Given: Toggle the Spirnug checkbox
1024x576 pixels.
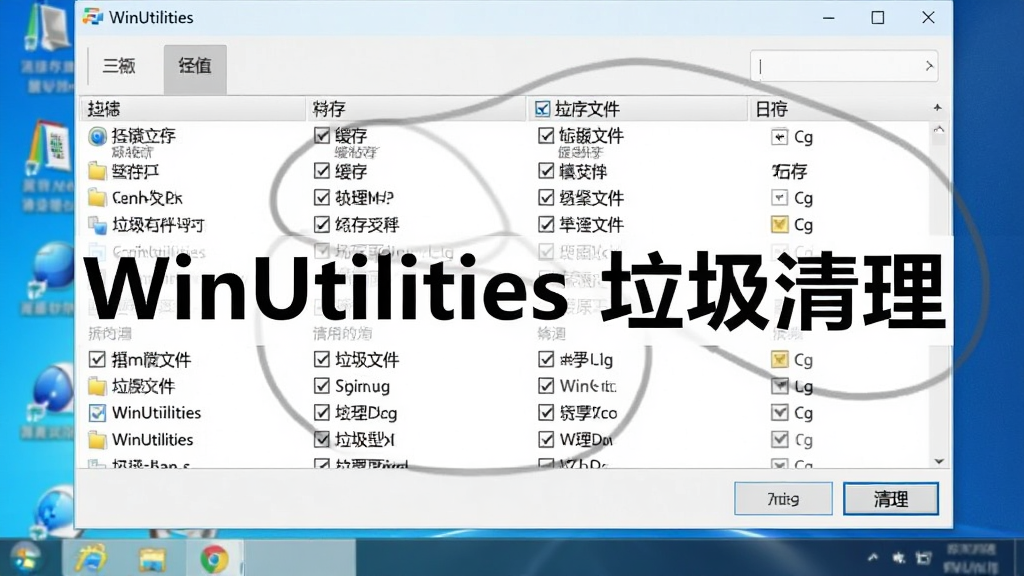Looking at the screenshot, I should point(321,385).
